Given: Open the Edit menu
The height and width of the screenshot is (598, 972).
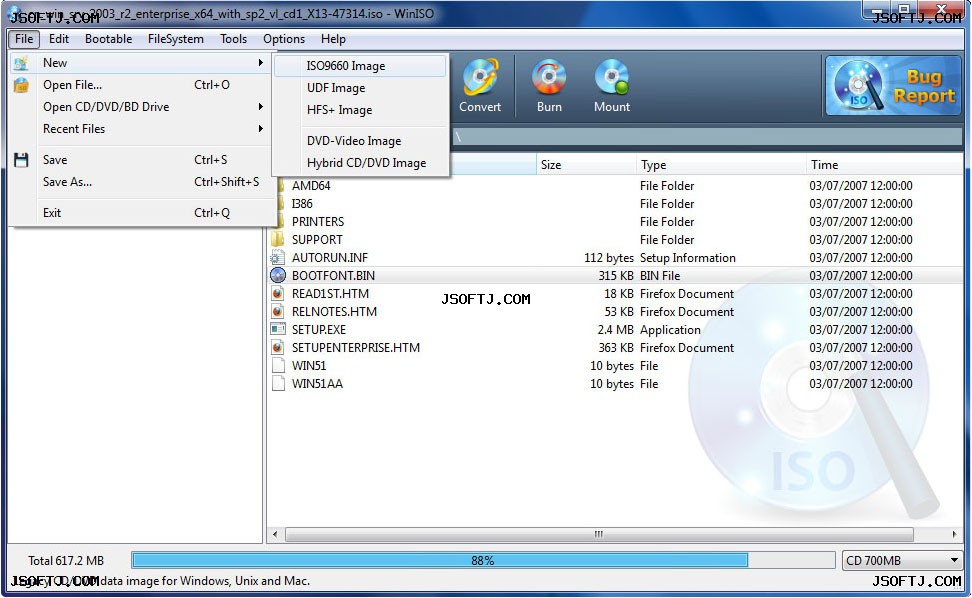Looking at the screenshot, I should (x=59, y=39).
